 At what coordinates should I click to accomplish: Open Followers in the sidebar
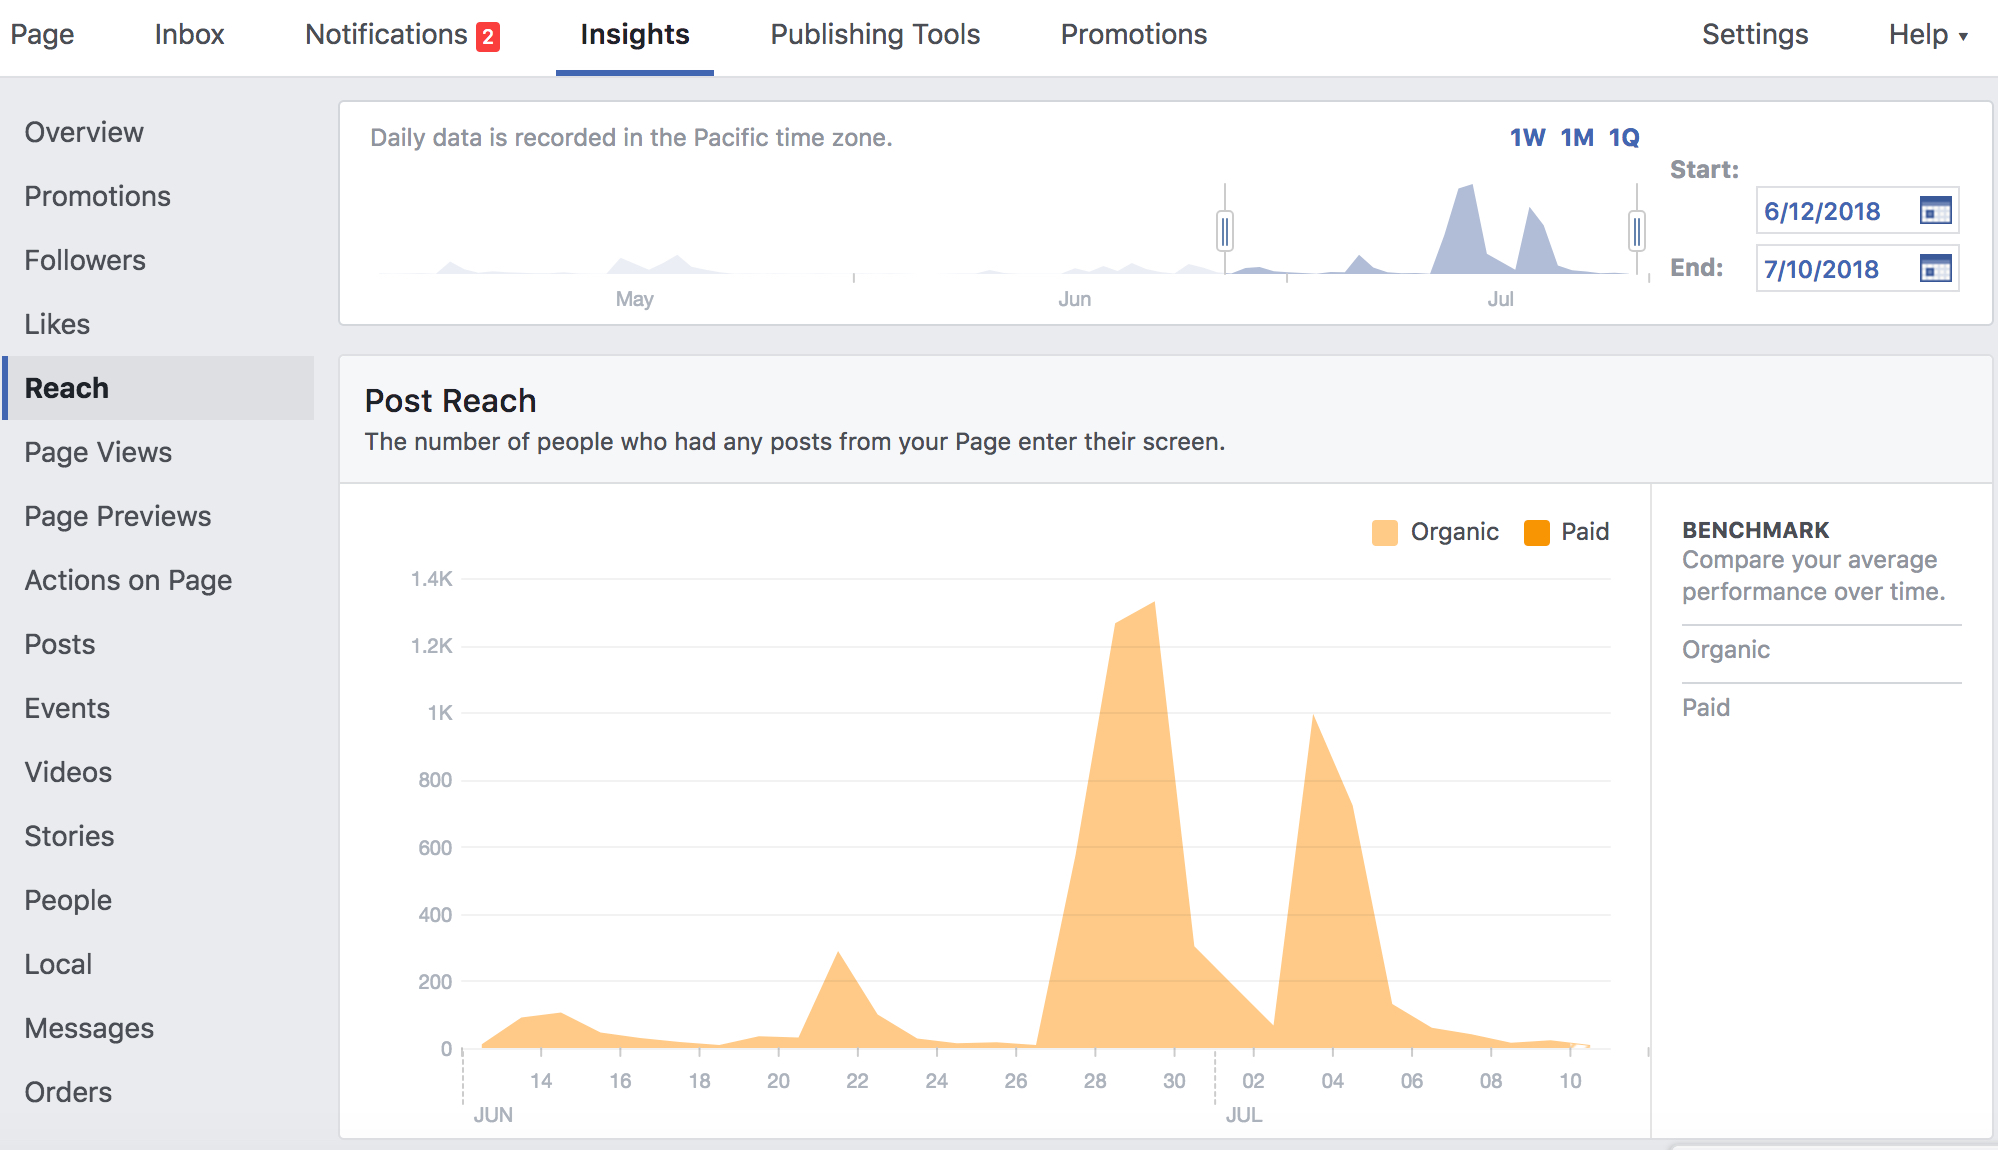pyautogui.click(x=85, y=260)
